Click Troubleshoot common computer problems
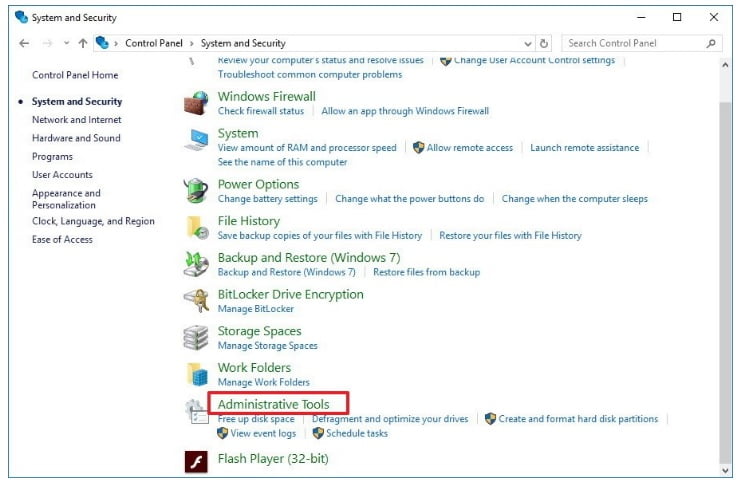 click(x=310, y=75)
